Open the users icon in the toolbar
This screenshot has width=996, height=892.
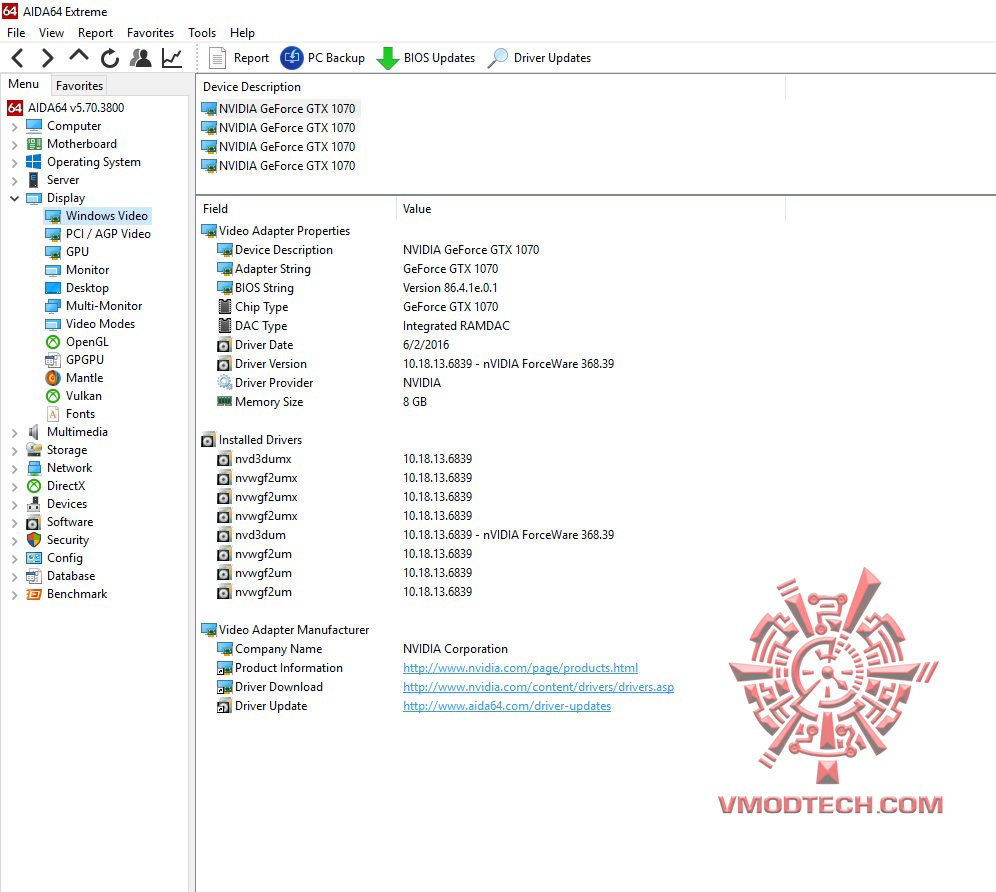pos(140,58)
